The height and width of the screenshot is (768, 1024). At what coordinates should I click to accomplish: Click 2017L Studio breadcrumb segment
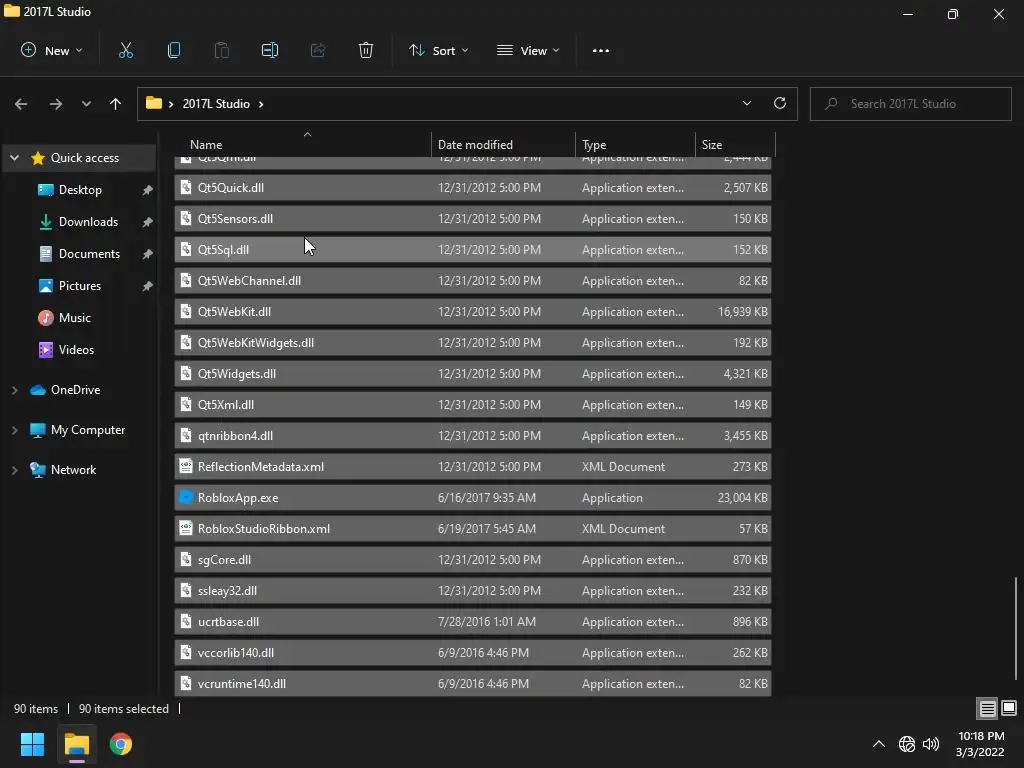(x=216, y=104)
